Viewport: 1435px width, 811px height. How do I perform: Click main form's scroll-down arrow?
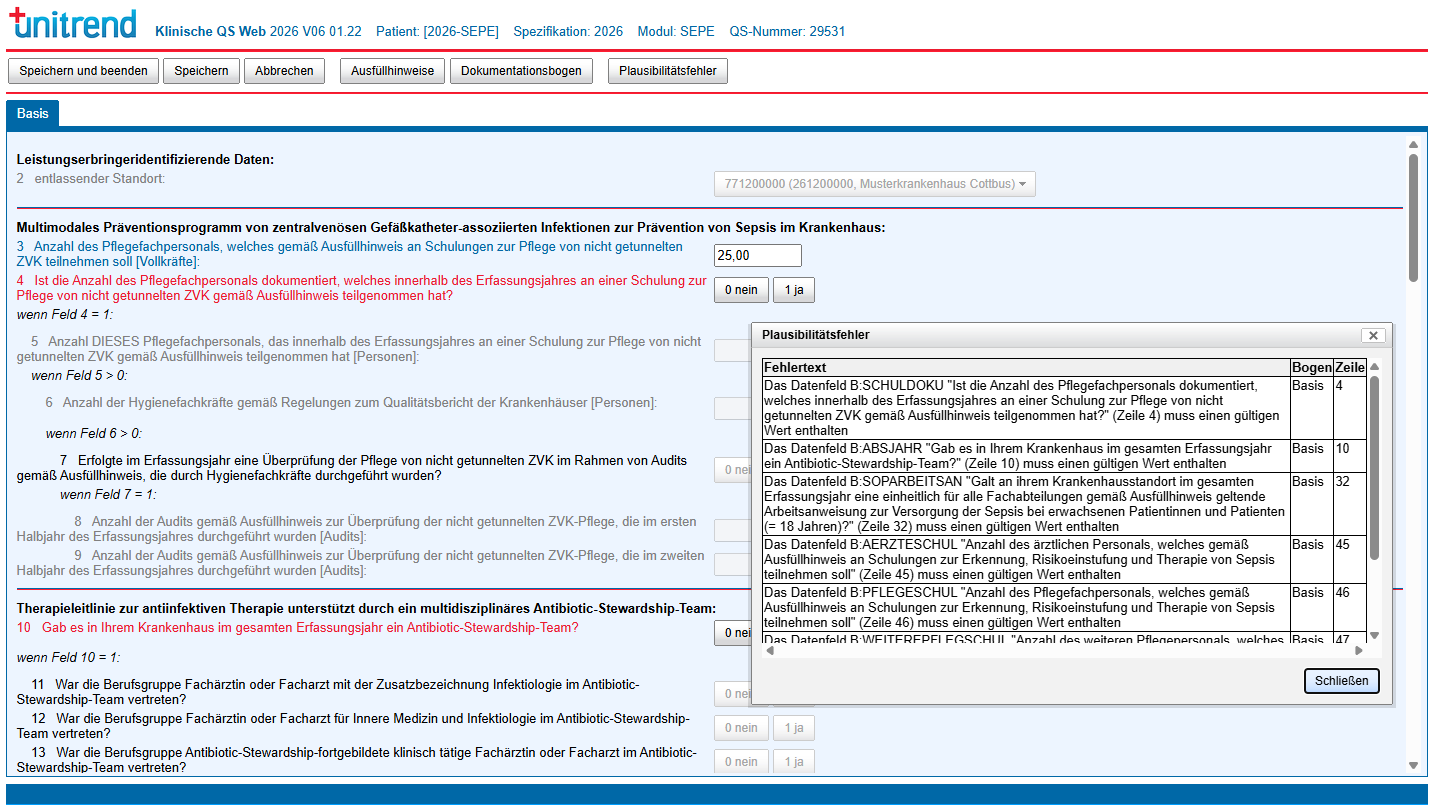pyautogui.click(x=1413, y=765)
